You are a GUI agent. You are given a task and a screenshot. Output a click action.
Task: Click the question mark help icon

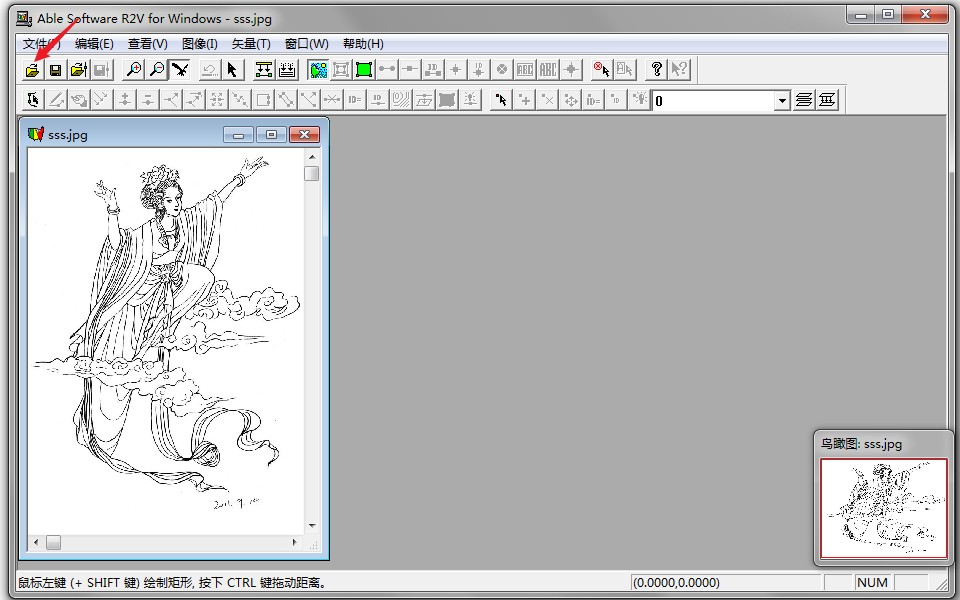coord(656,70)
